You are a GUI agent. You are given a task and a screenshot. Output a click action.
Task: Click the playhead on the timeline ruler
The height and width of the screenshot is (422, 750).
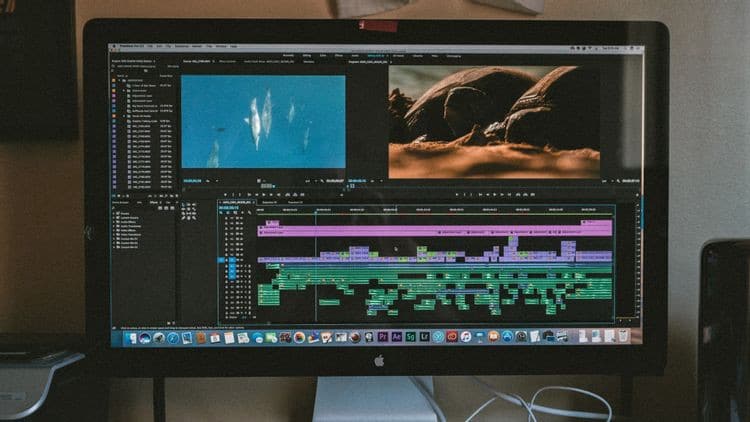(x=316, y=211)
